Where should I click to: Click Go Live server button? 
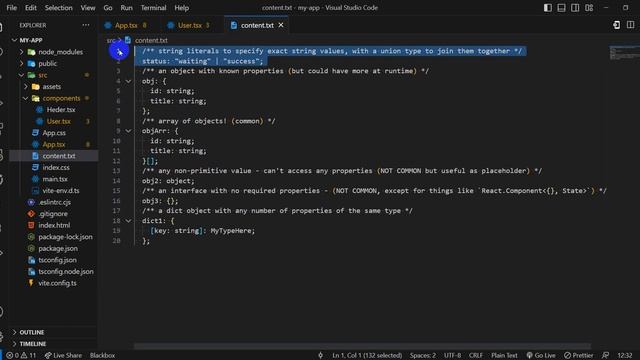[541, 355]
